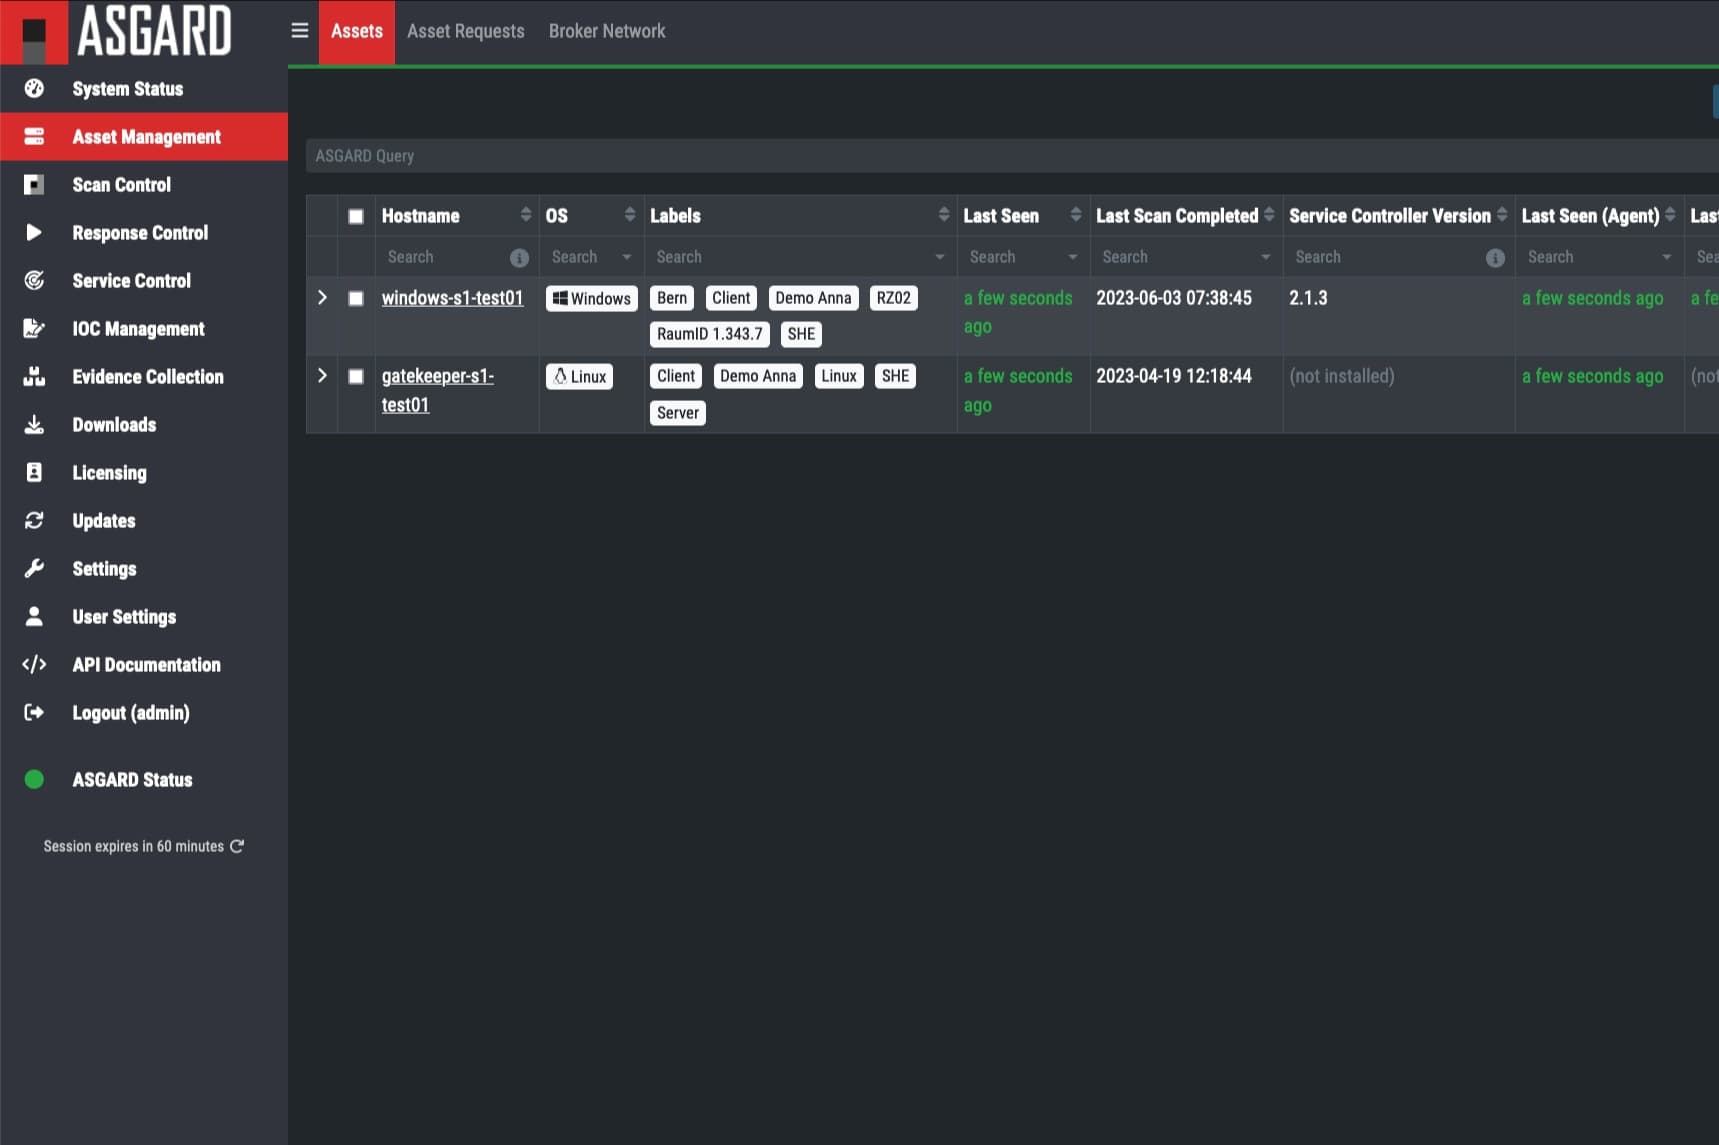Switch to the Asset Requests tab
Image resolution: width=1719 pixels, height=1145 pixels.
point(465,31)
